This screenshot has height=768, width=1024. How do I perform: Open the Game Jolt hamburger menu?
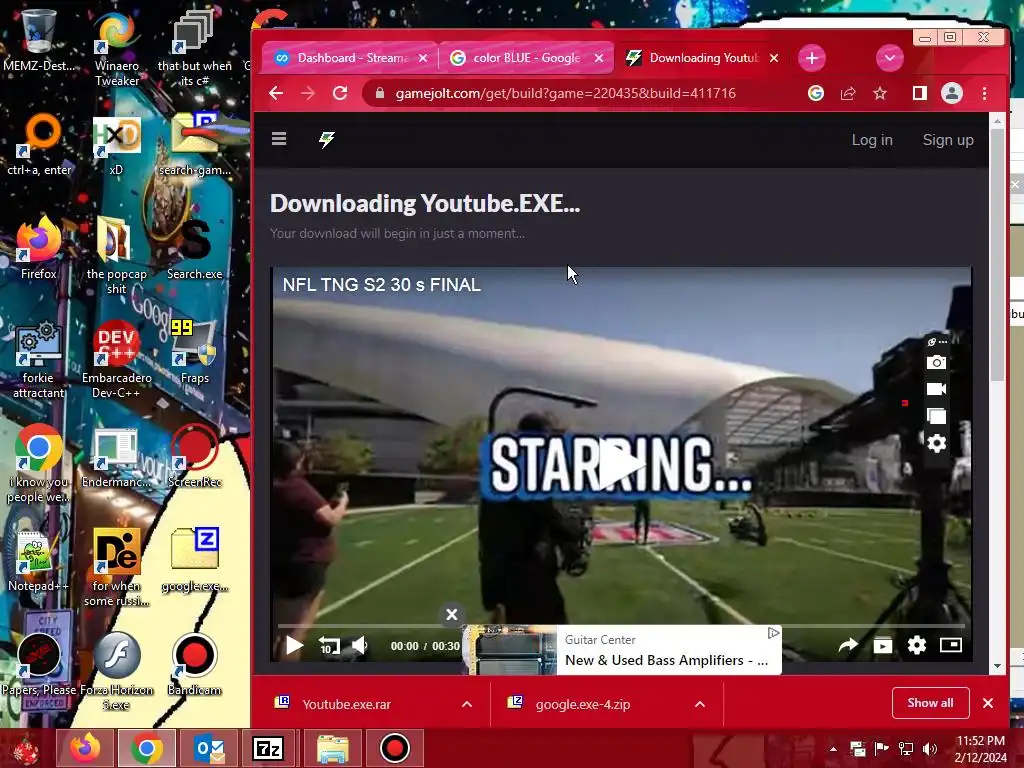(279, 138)
